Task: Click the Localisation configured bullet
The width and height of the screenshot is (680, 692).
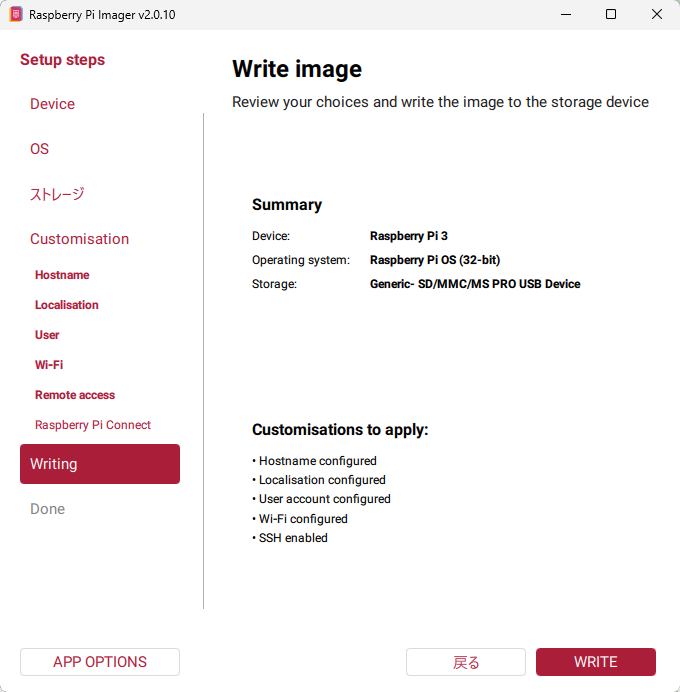Action: click(319, 480)
